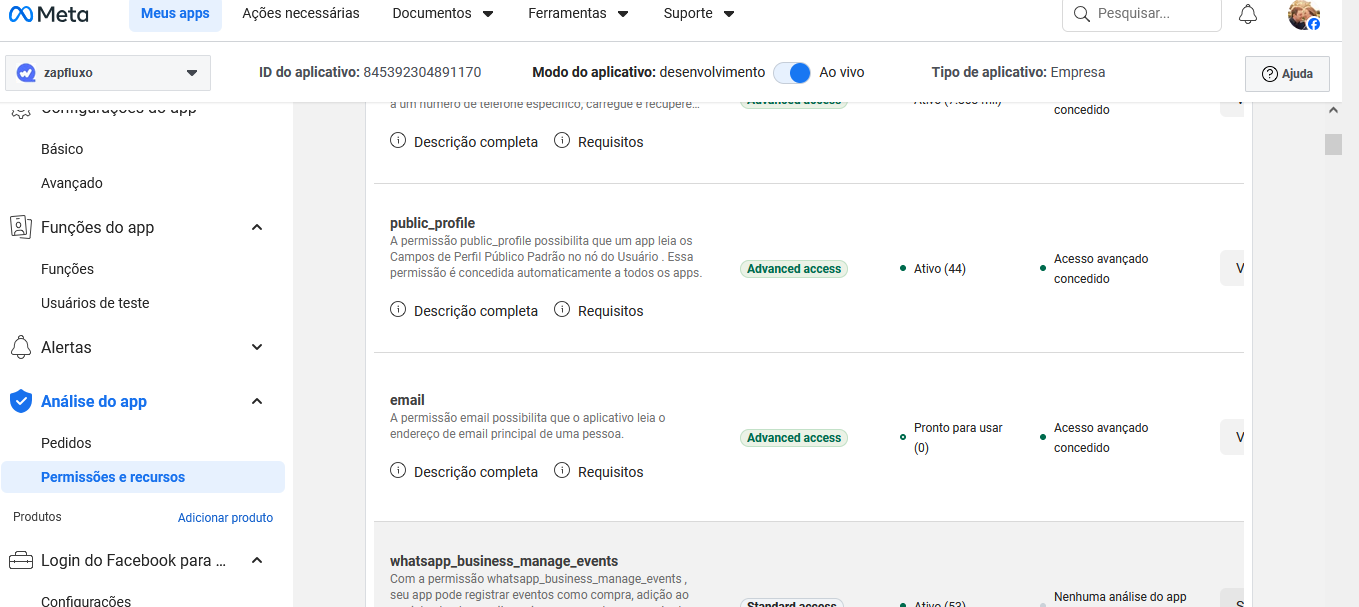Toggle app mode to Ao vivo
The height and width of the screenshot is (607, 1359).
(x=792, y=73)
